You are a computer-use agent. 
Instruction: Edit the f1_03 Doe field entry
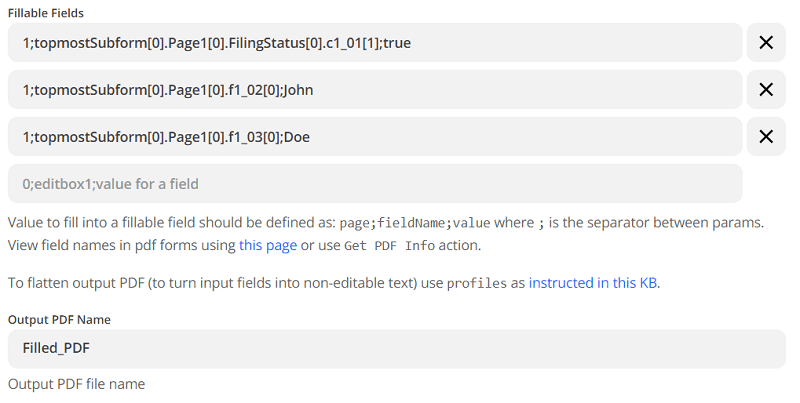pyautogui.click(x=375, y=137)
